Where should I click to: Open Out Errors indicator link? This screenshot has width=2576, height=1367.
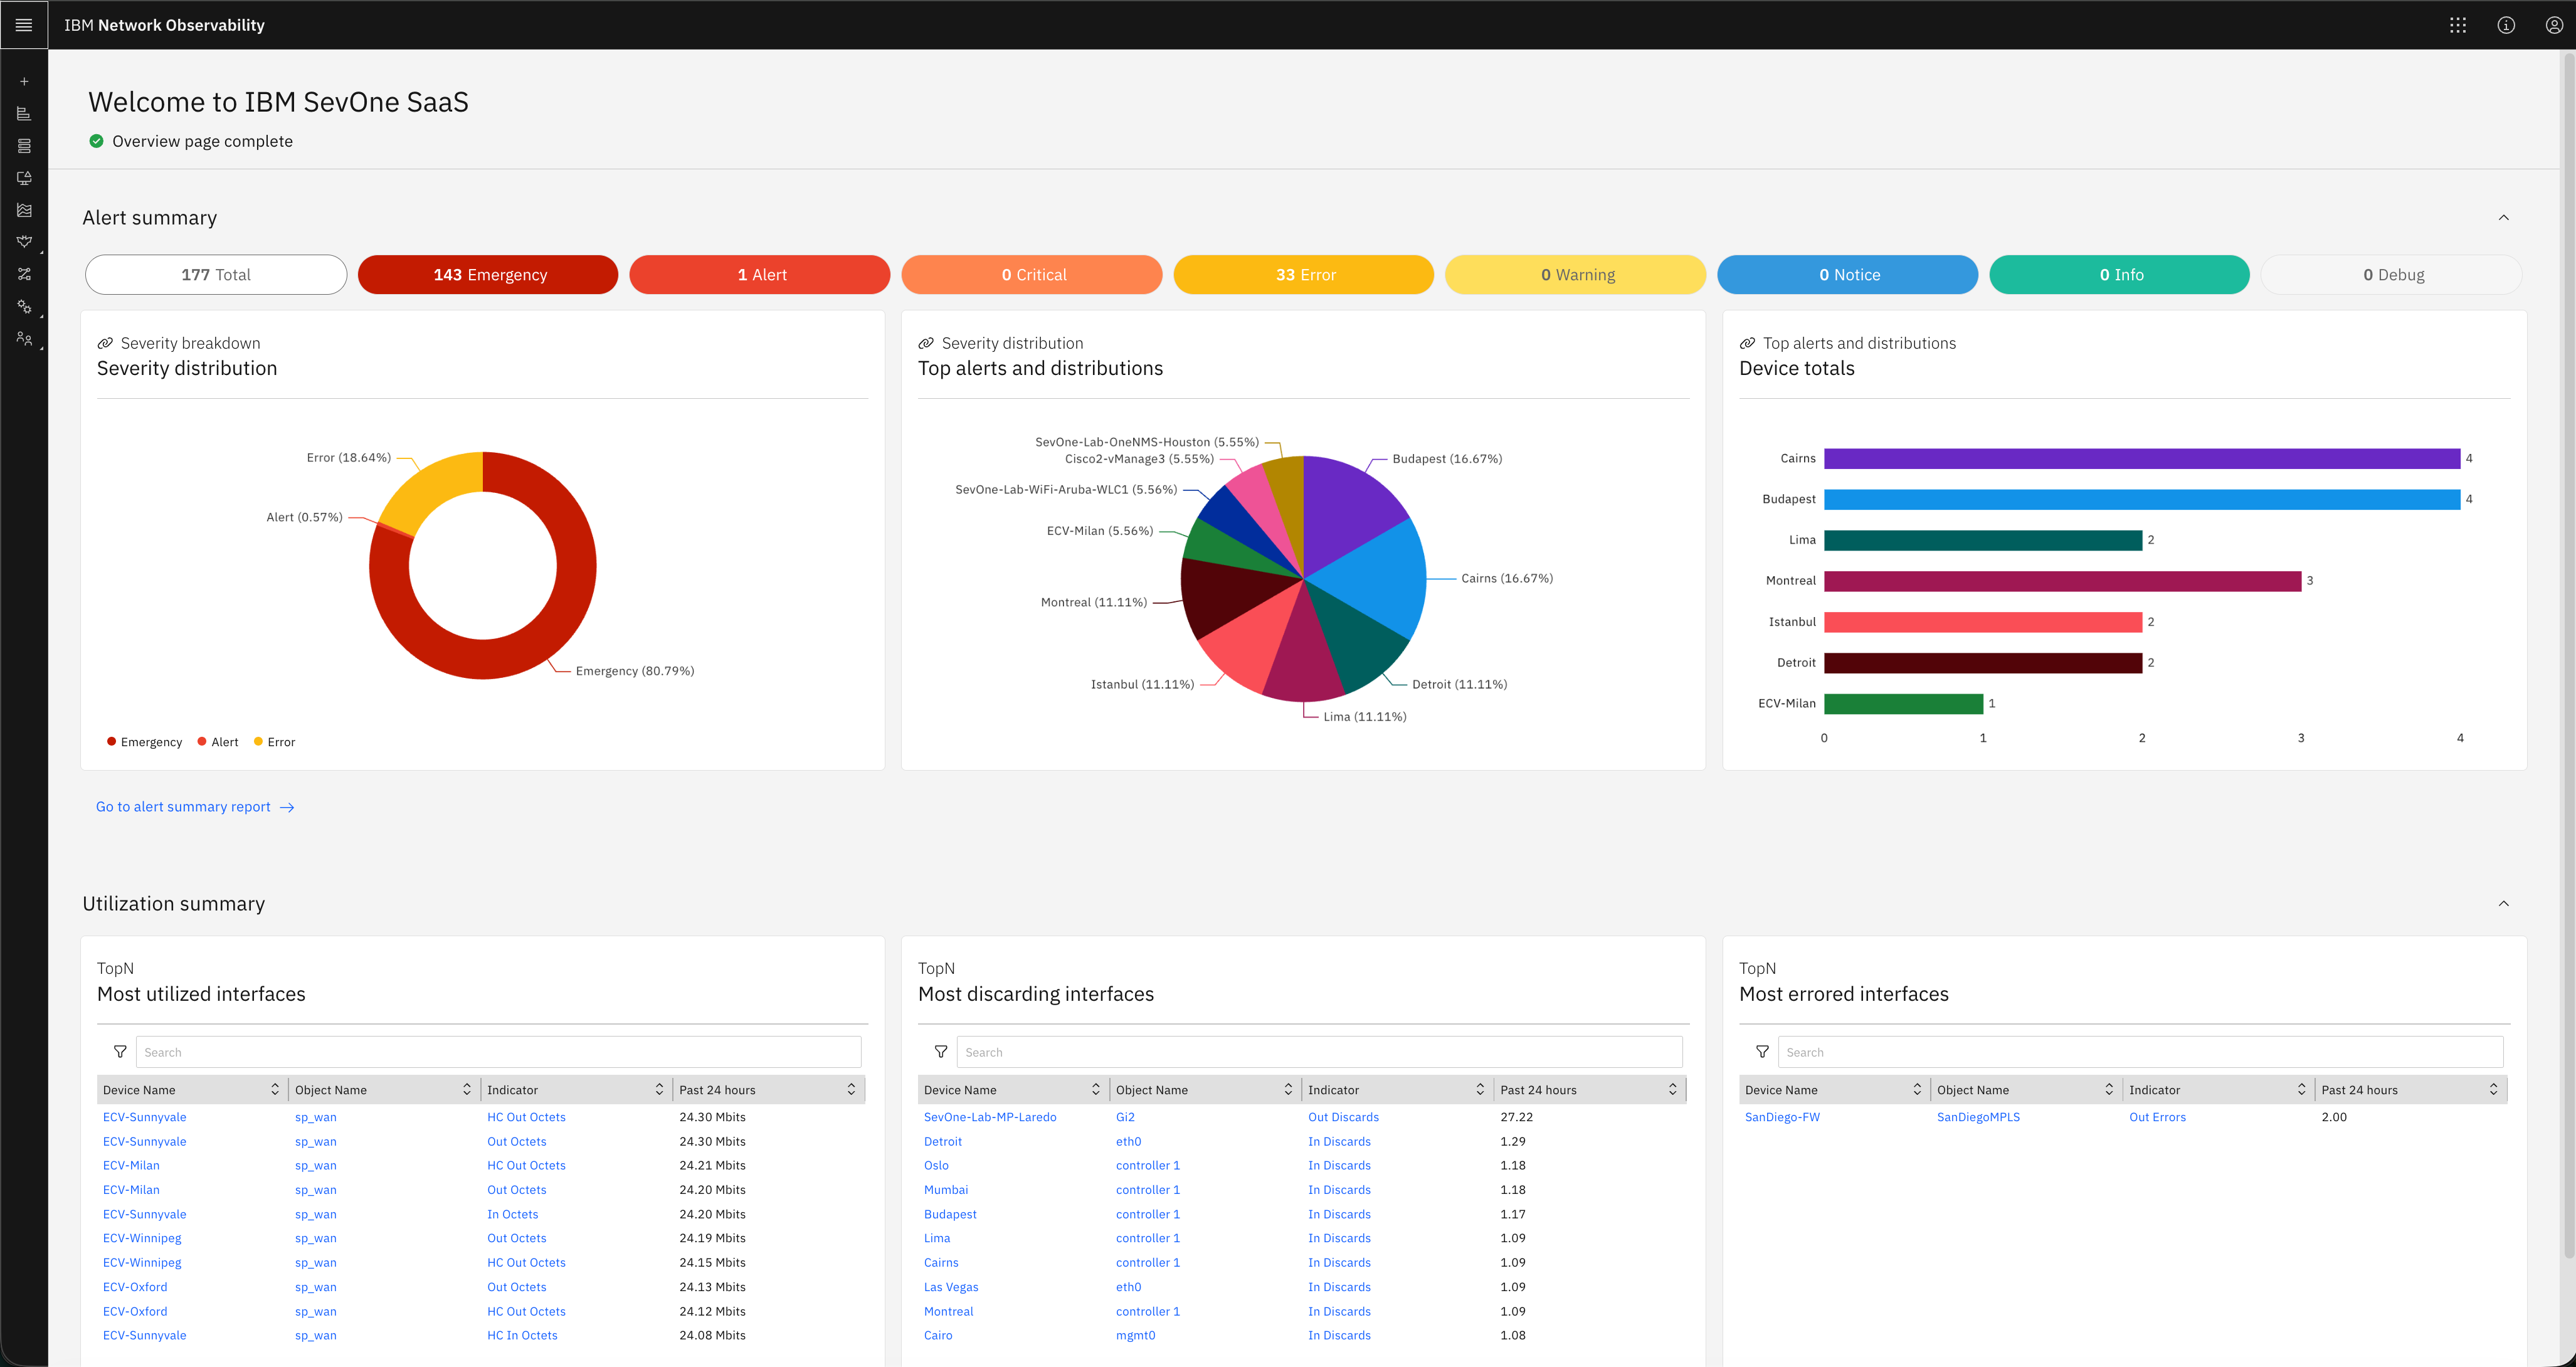point(2157,1117)
